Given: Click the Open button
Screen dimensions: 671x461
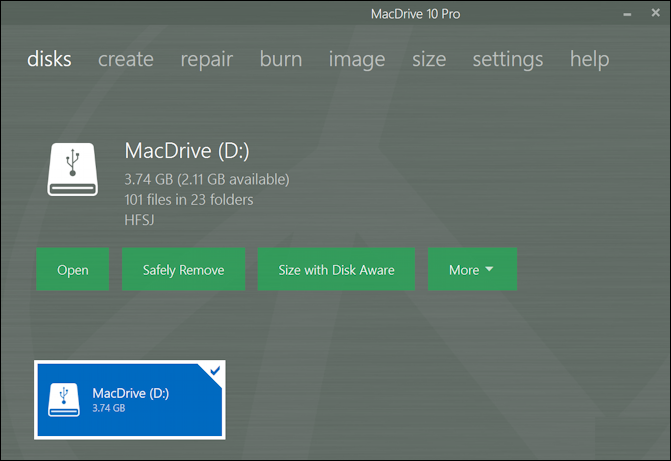Looking at the screenshot, I should pyautogui.click(x=73, y=269).
